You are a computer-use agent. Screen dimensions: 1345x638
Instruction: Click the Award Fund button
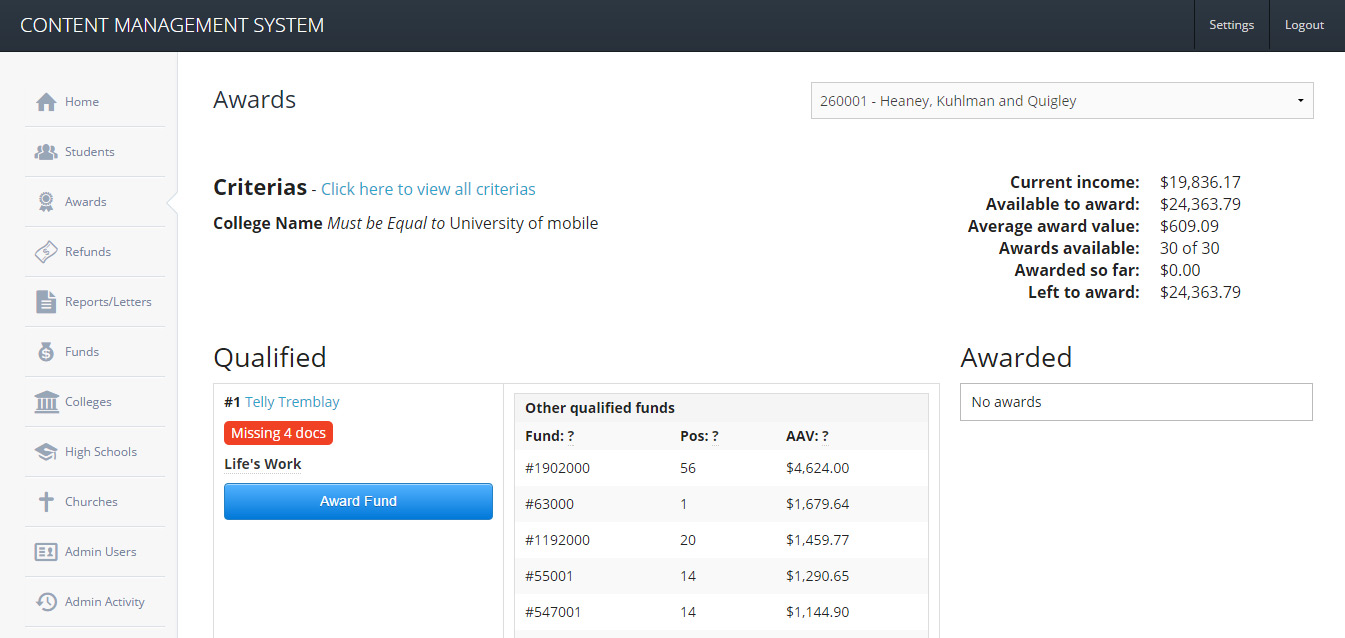[358, 501]
